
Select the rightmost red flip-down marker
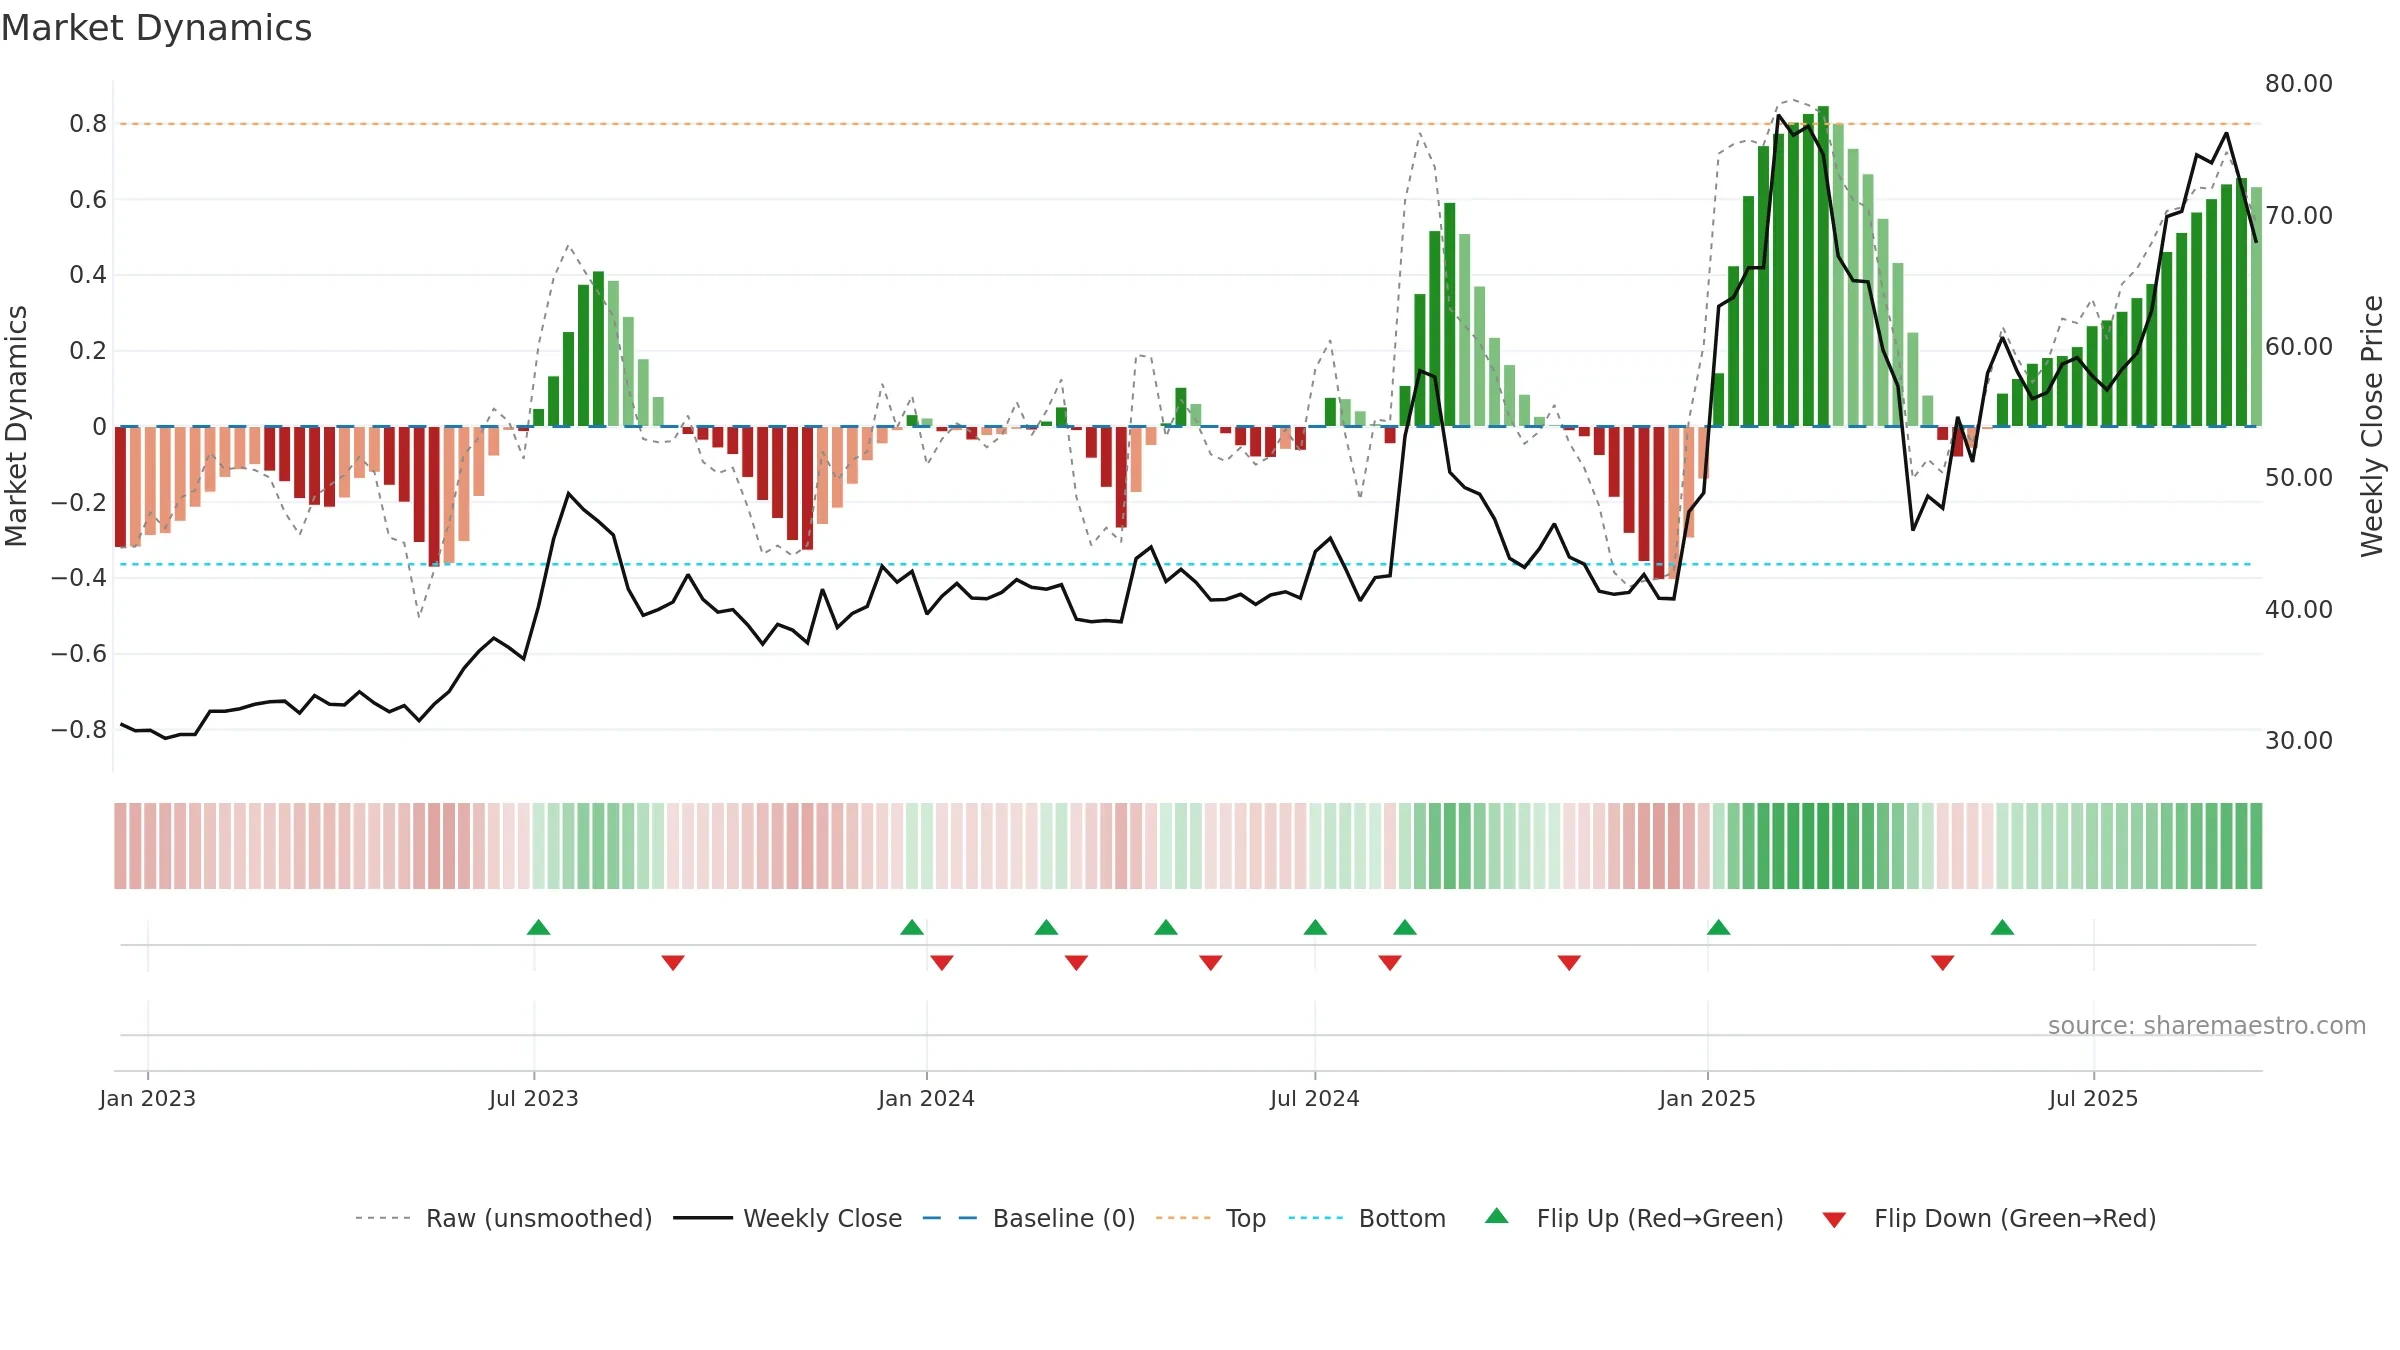coord(1943,962)
